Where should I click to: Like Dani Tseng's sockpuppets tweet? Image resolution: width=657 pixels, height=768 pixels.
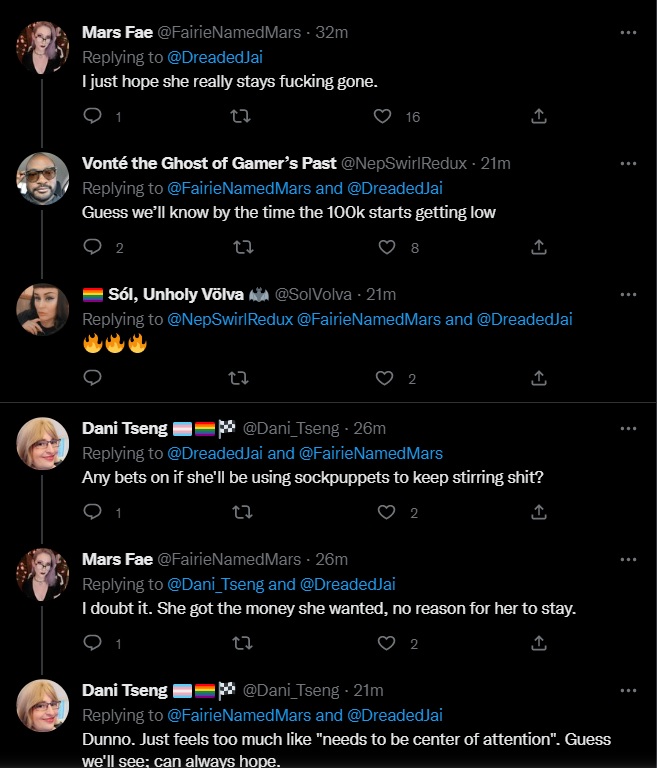[386, 512]
